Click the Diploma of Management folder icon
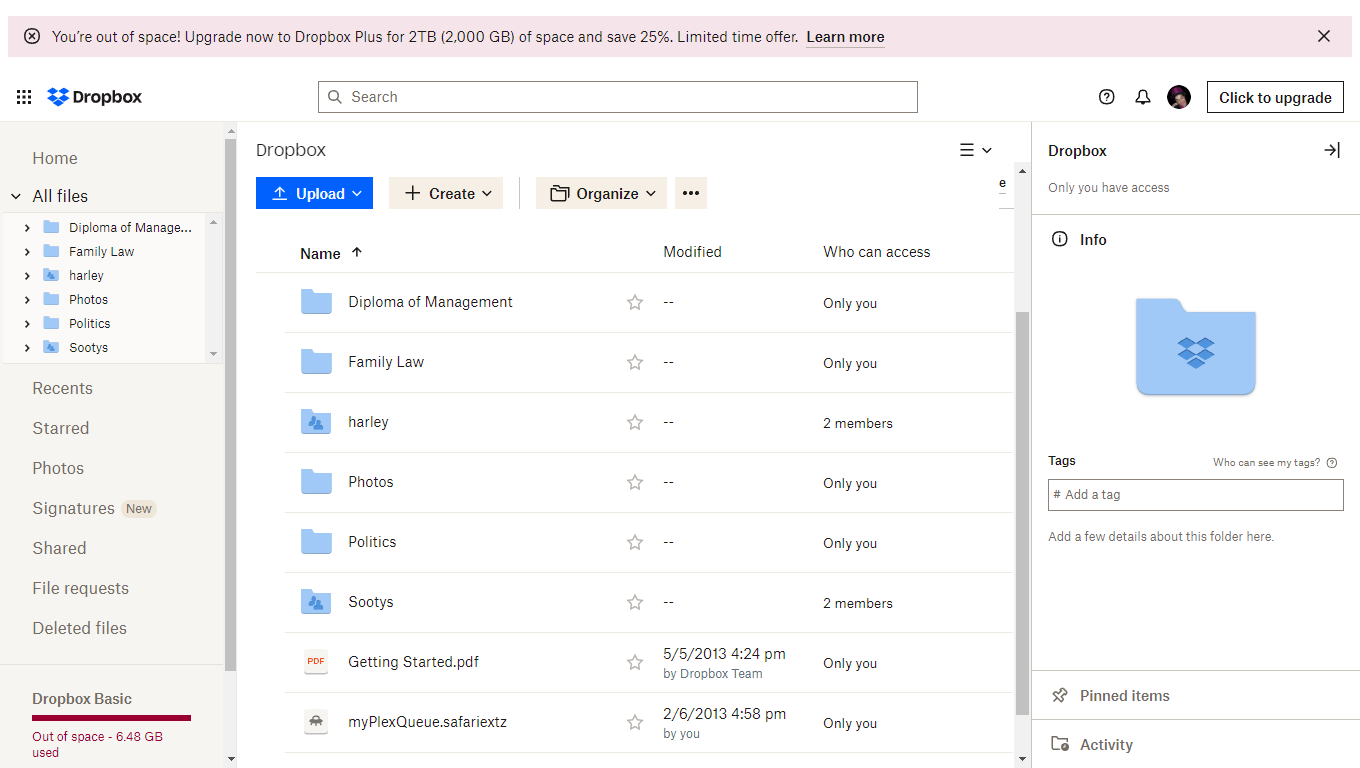The image size is (1360, 768). coord(316,302)
